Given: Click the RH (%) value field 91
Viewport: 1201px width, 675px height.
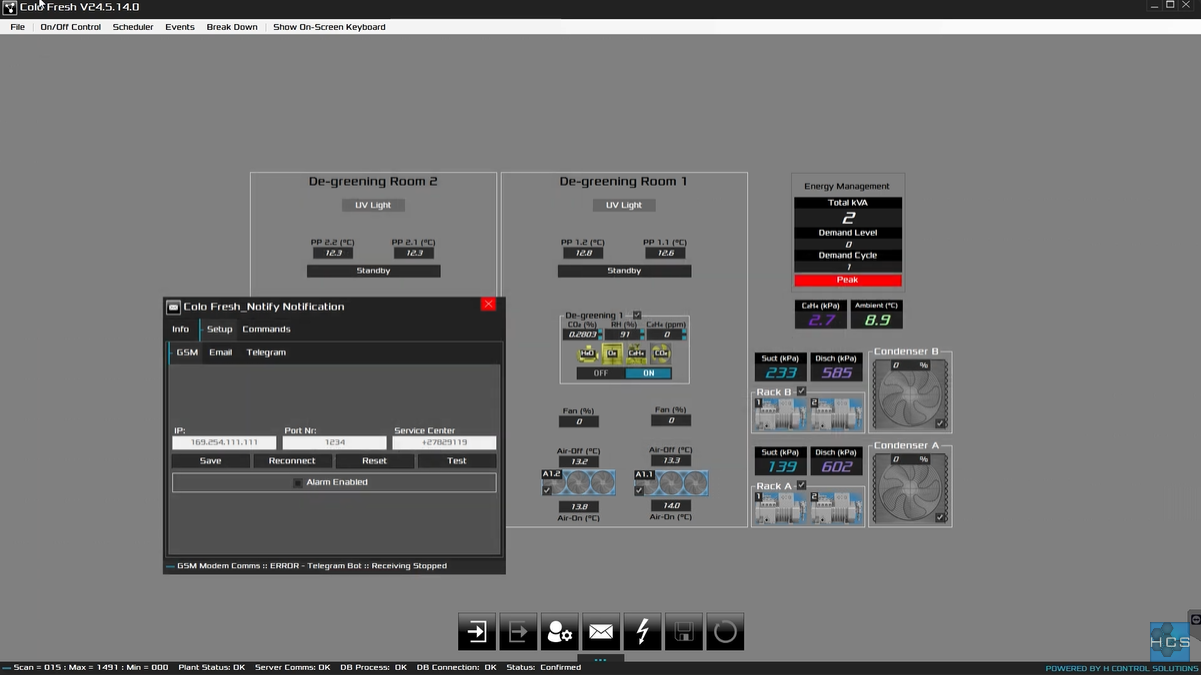Looking at the screenshot, I should coord(625,335).
